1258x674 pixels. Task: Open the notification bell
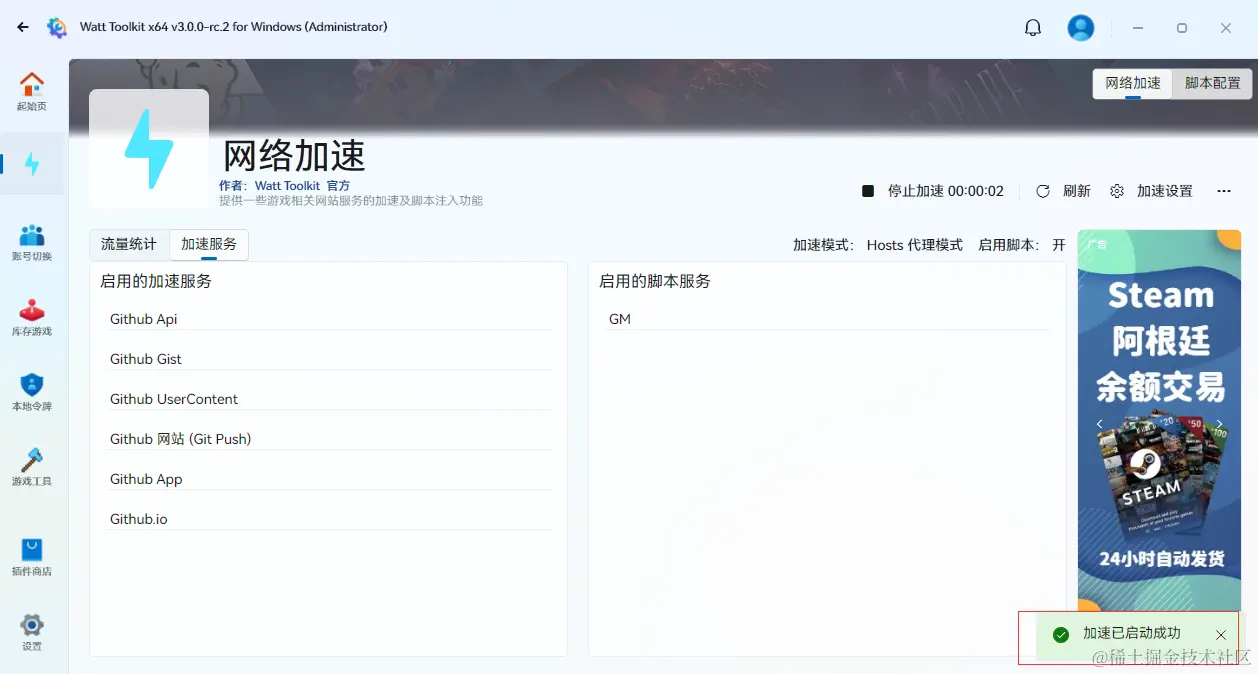[1033, 28]
